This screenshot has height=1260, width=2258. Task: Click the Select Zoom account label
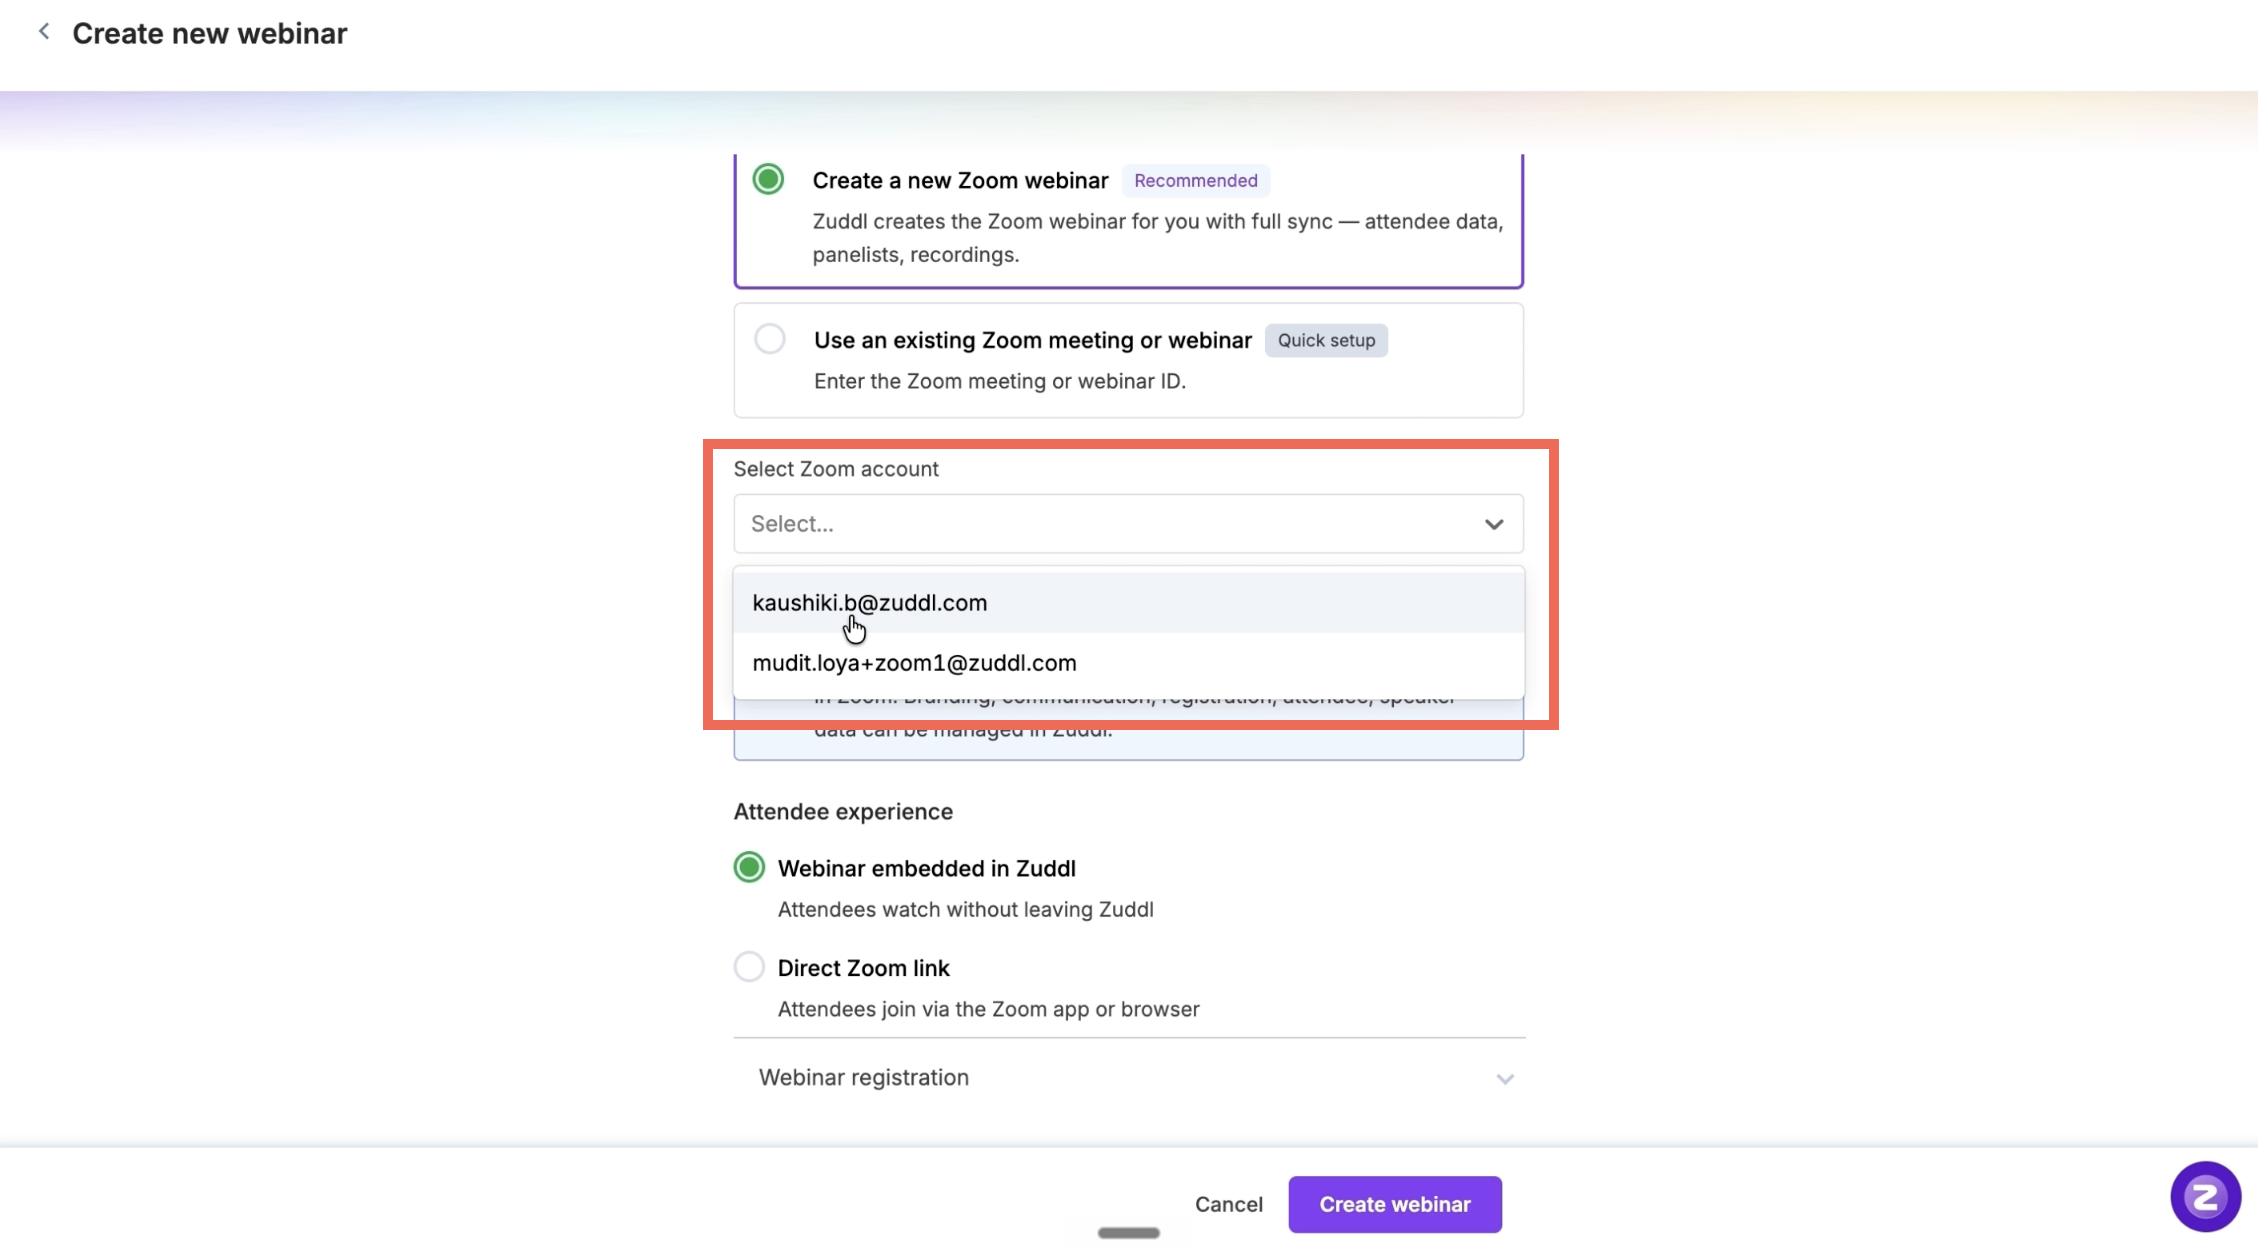pos(836,469)
